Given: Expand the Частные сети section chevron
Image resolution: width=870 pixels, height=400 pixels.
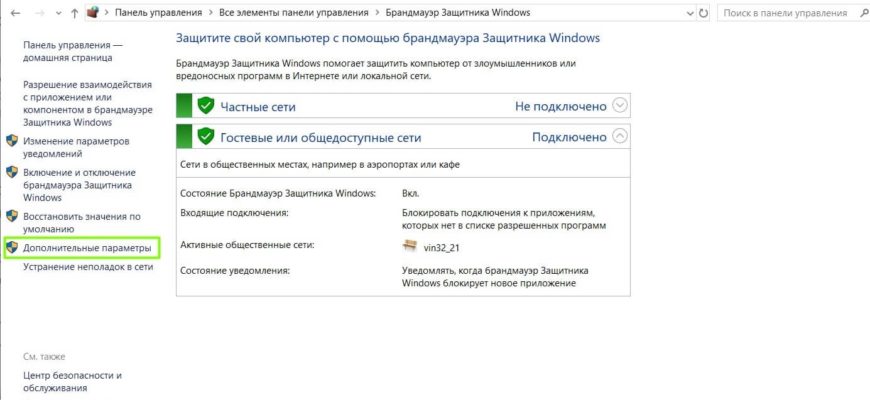Looking at the screenshot, I should click(620, 105).
